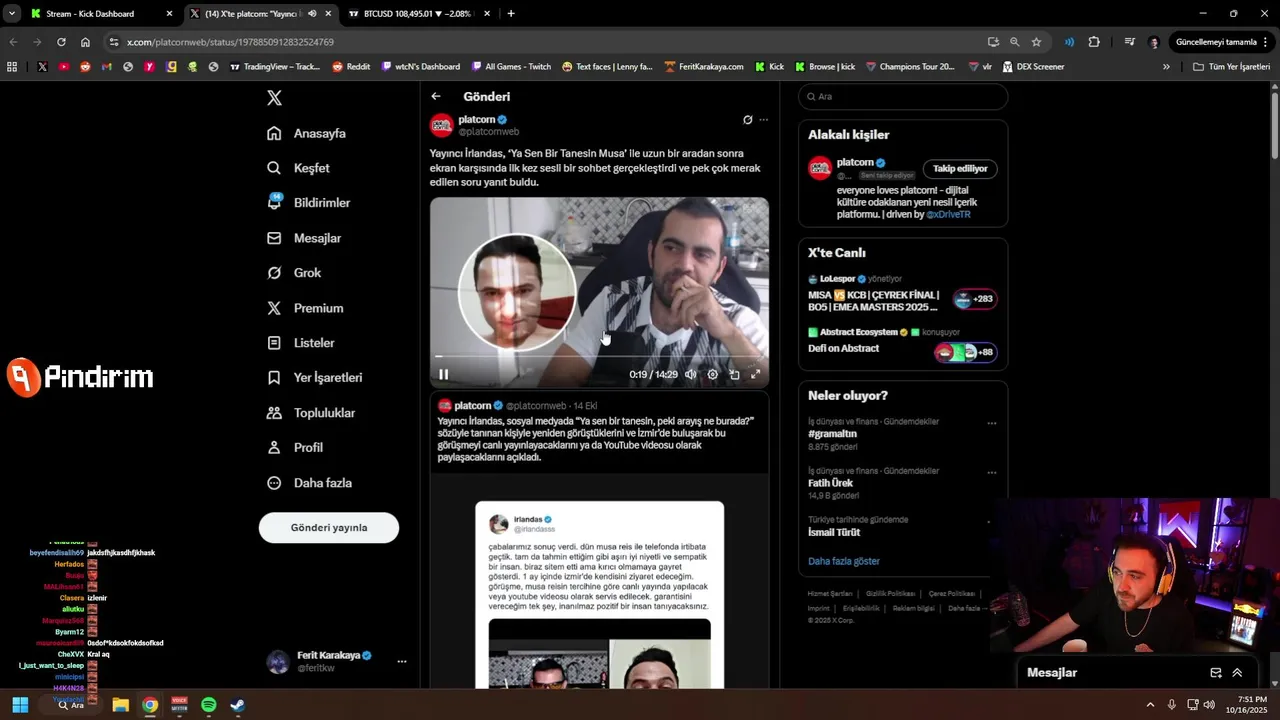This screenshot has width=1280, height=720.
Task: Show hidden system tray icons
Action: click(1150, 705)
